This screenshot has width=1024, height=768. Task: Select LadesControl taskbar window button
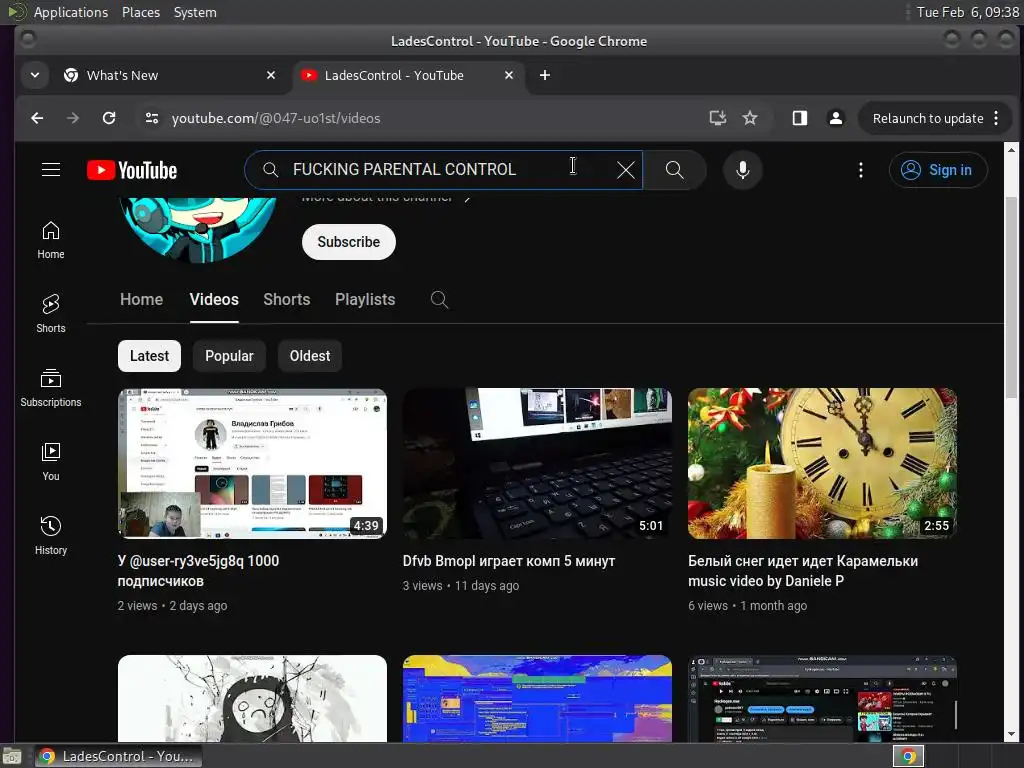coord(118,756)
